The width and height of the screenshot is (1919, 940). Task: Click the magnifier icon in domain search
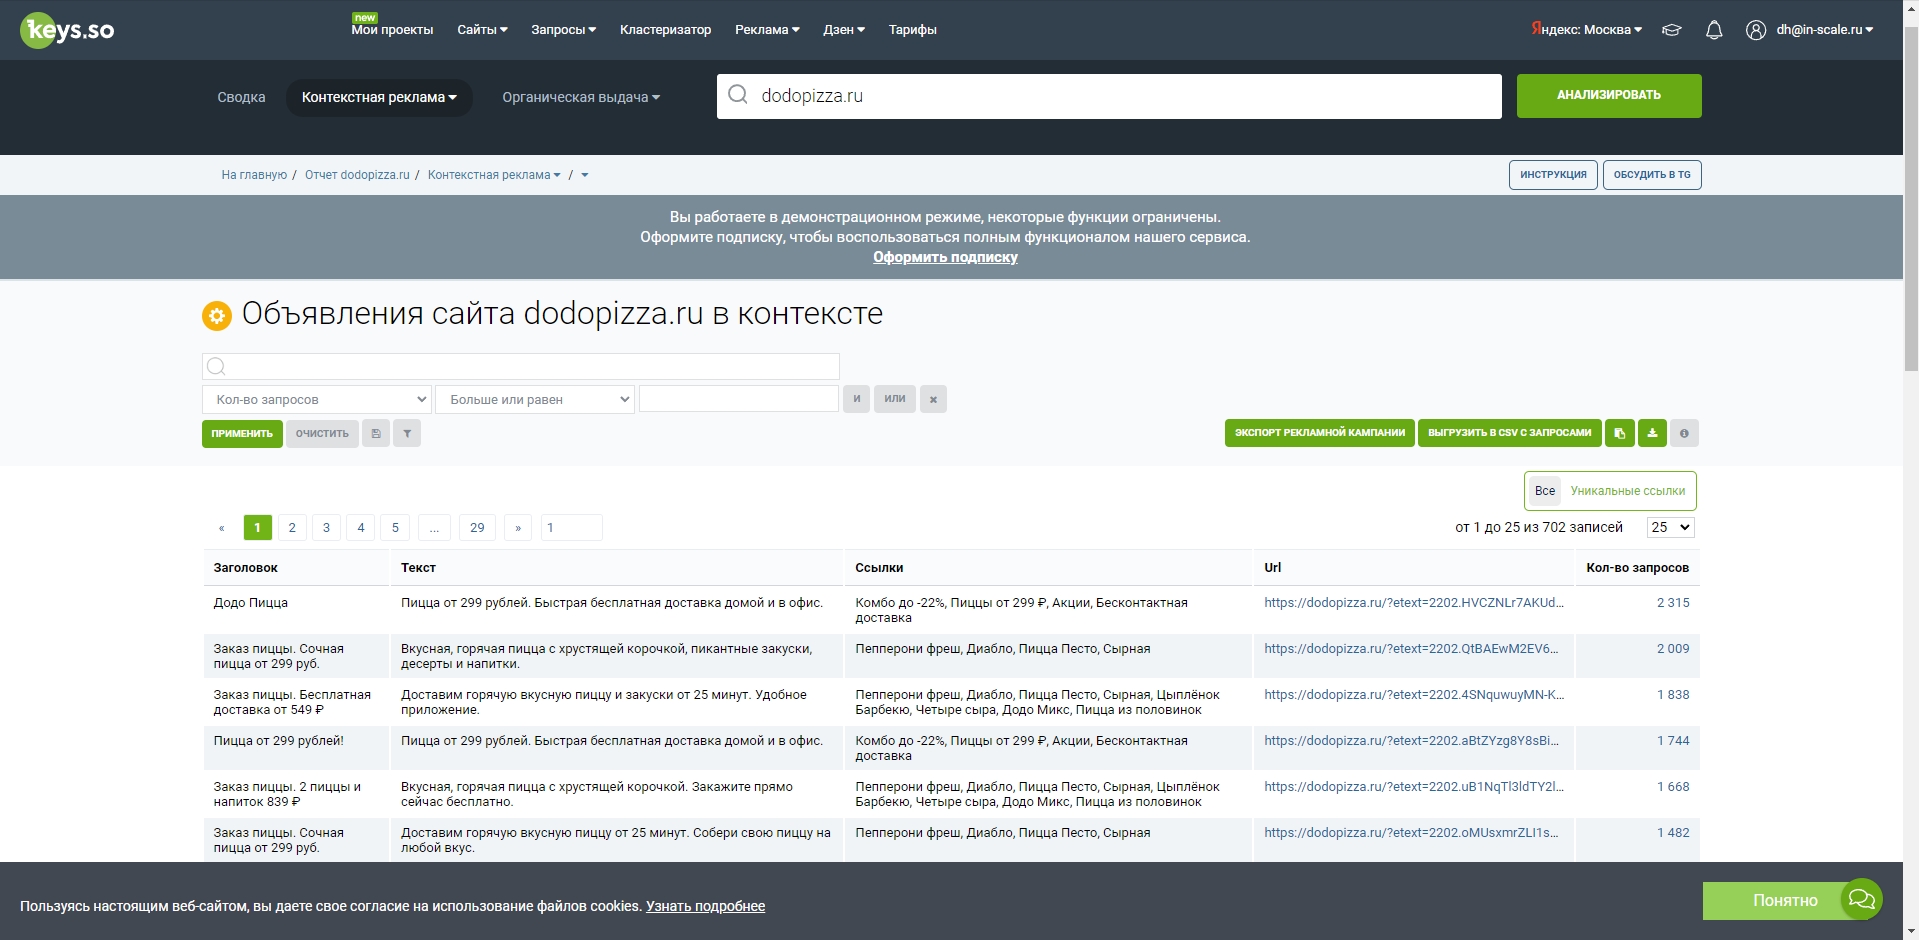[x=738, y=95]
